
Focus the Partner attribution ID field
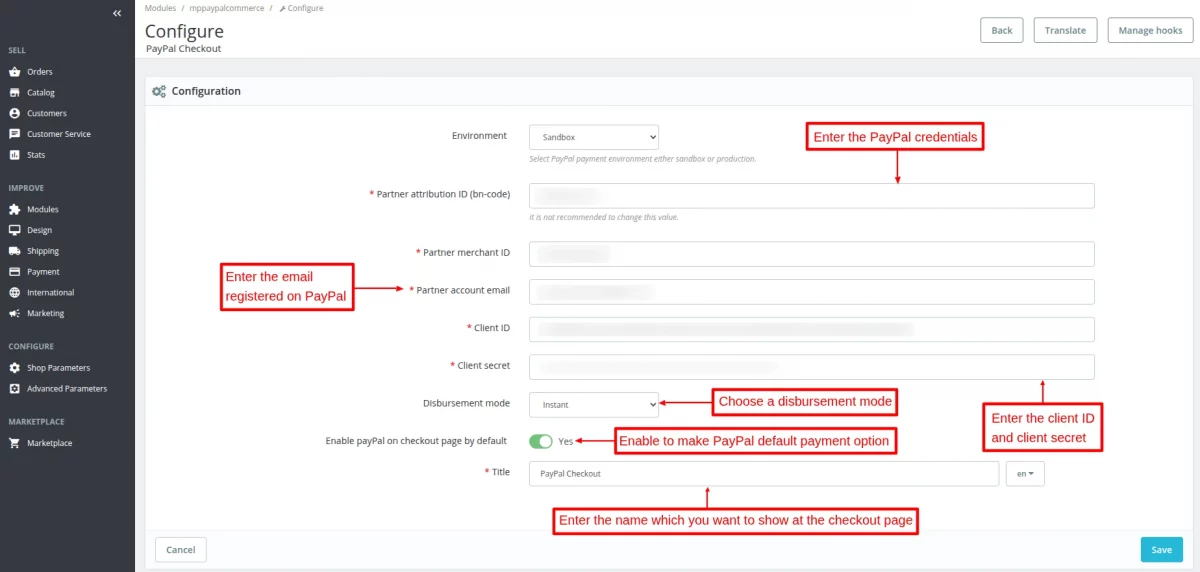point(812,196)
